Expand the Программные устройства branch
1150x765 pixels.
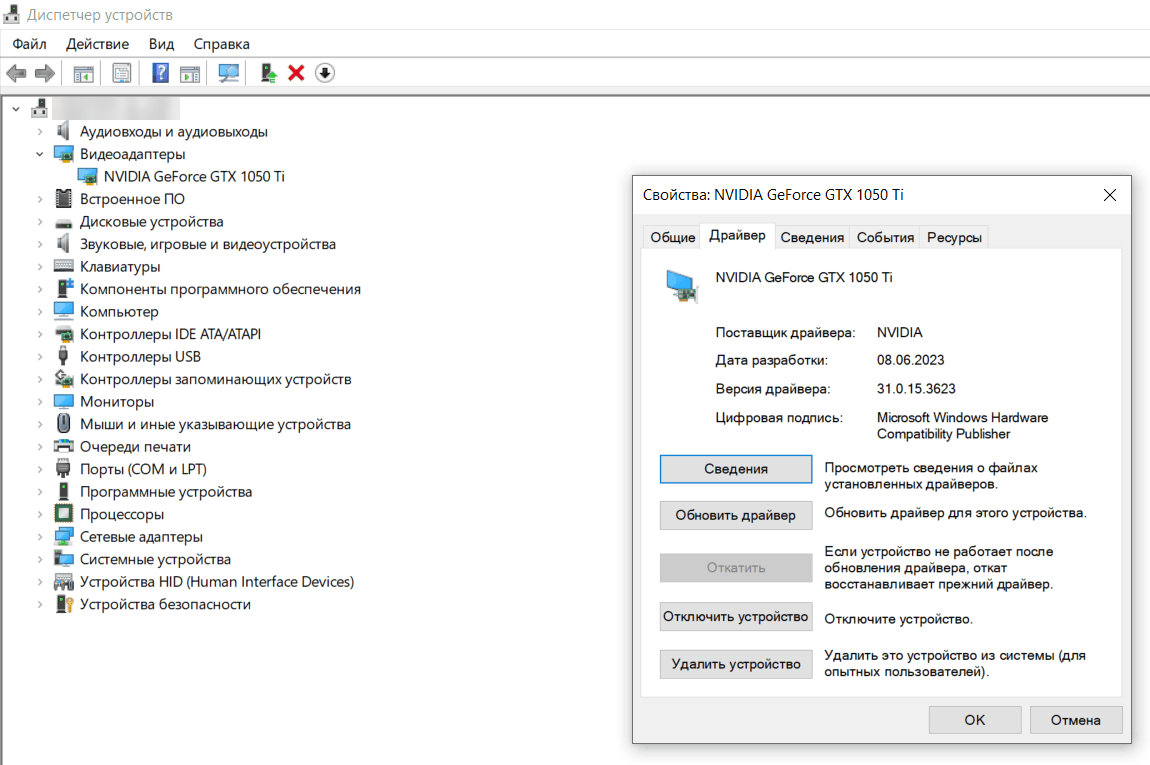pyautogui.click(x=40, y=492)
